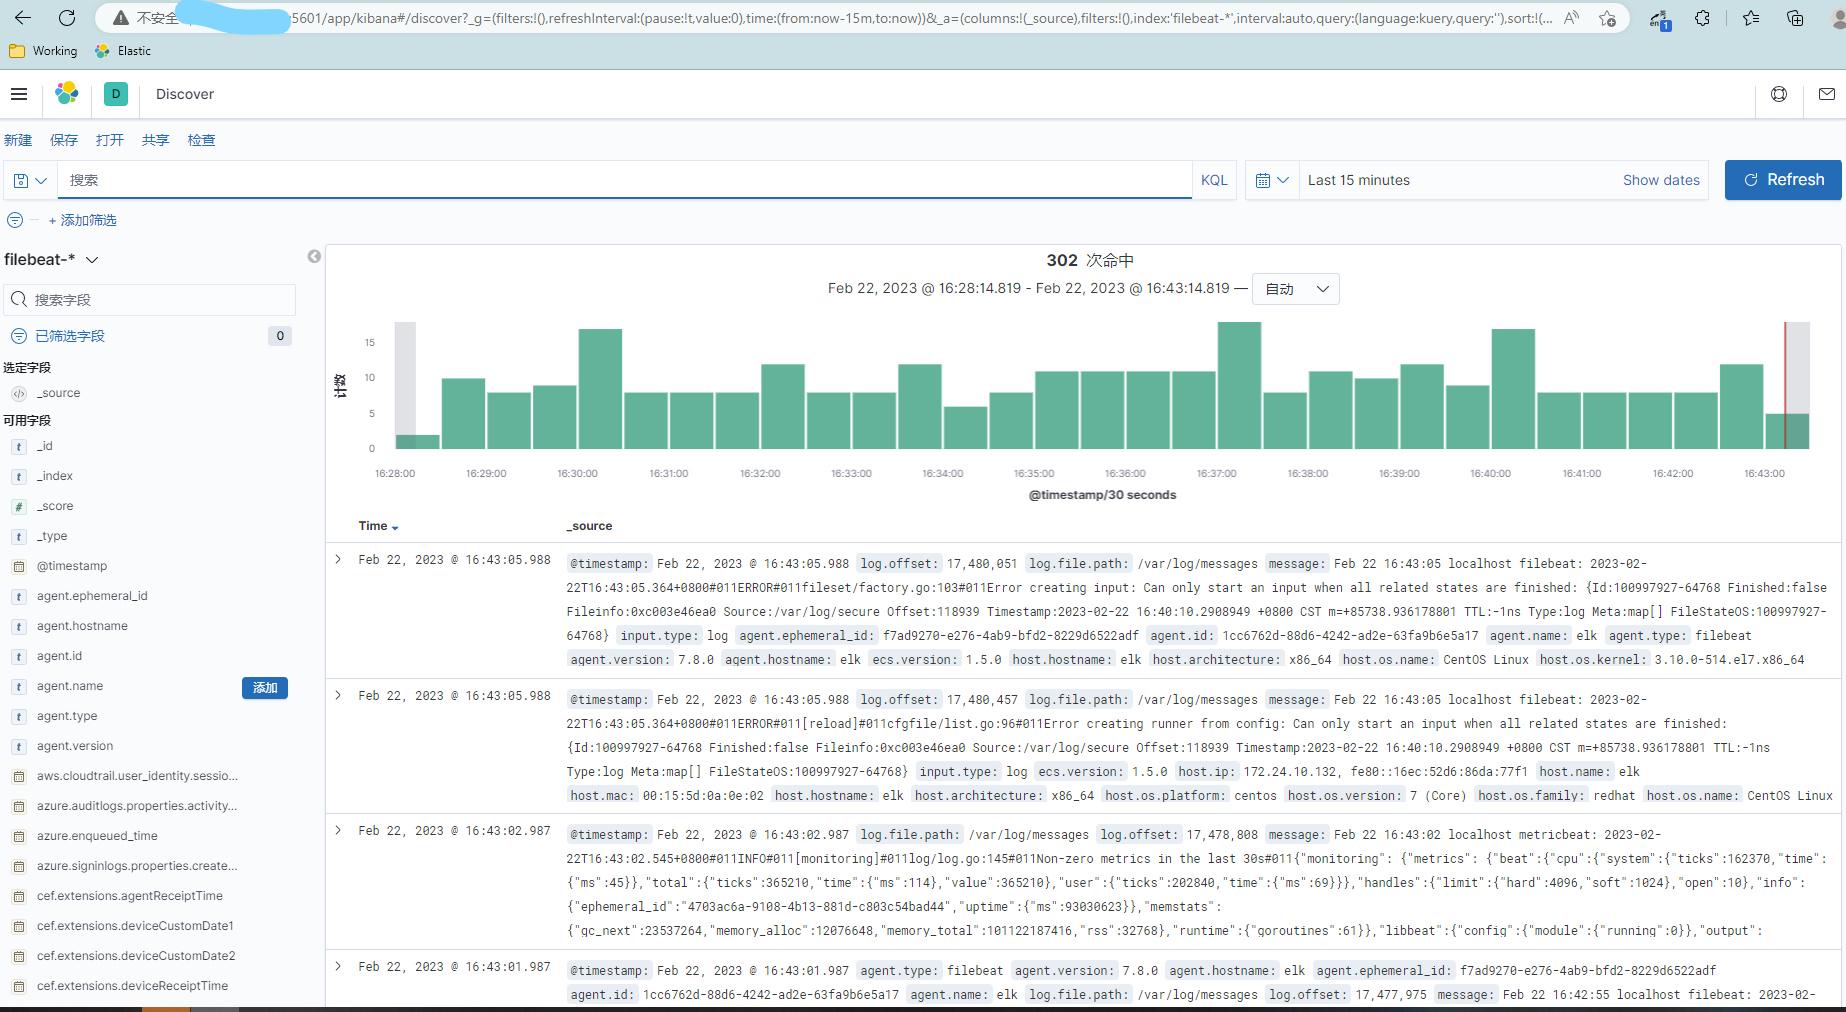1846x1012 pixels.
Task: Select the cef.extensions.deviceCustomDate1 field
Action: (x=135, y=926)
